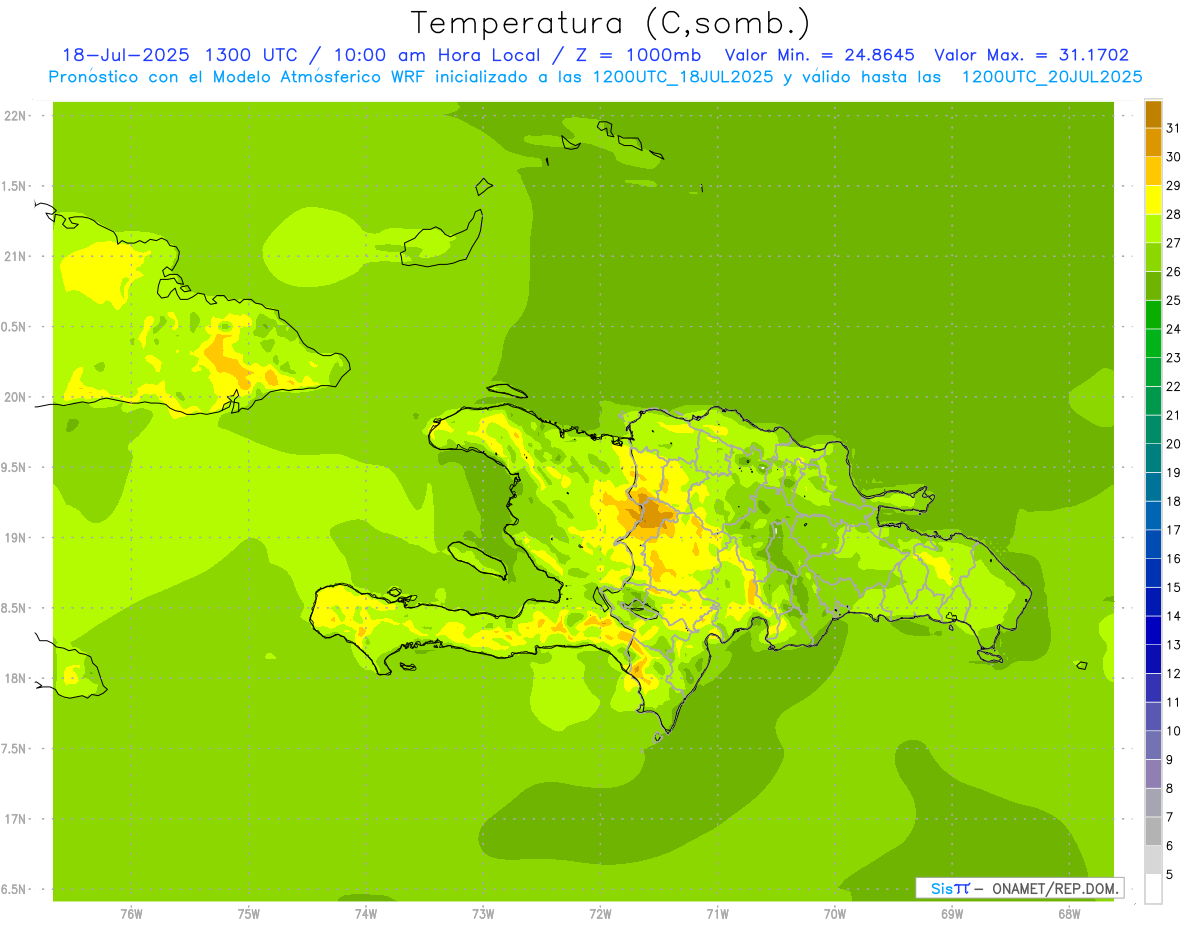Click the '8.5N' latitude axis label
Screen dimensions: 1200x927
(14, 608)
